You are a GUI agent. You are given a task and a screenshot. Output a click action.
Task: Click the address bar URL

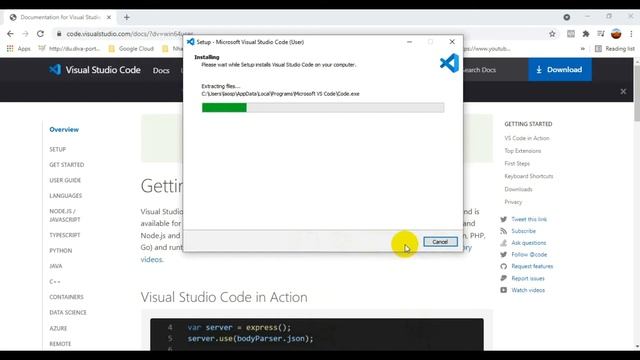130,34
